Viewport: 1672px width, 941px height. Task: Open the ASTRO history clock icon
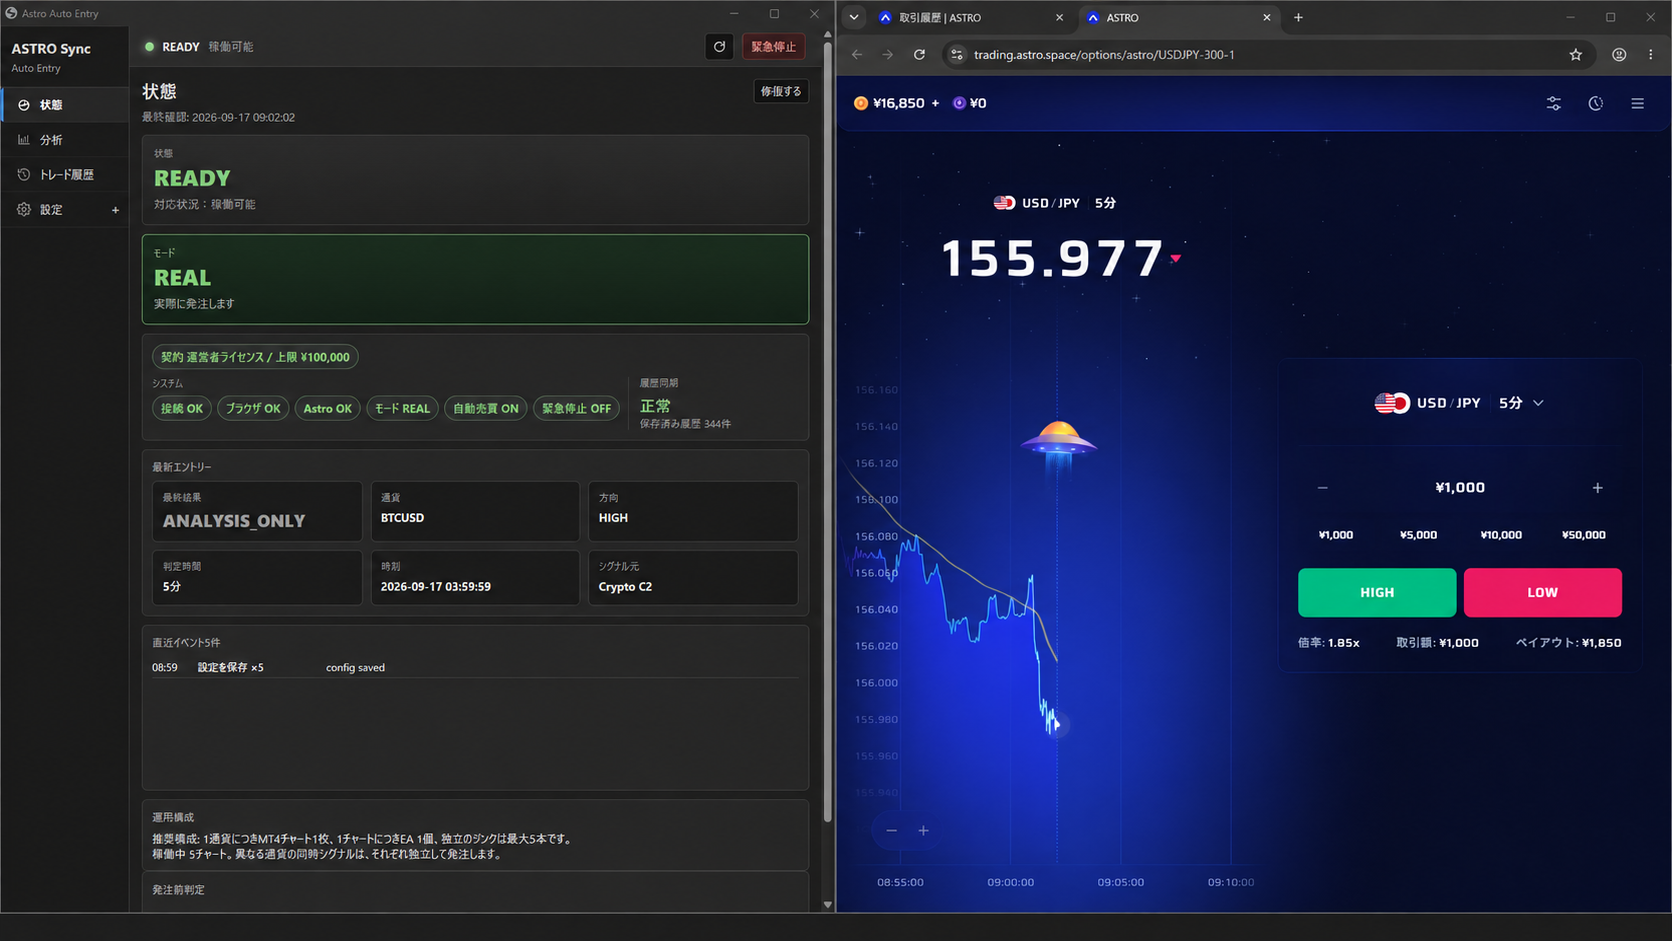[x=1596, y=103]
